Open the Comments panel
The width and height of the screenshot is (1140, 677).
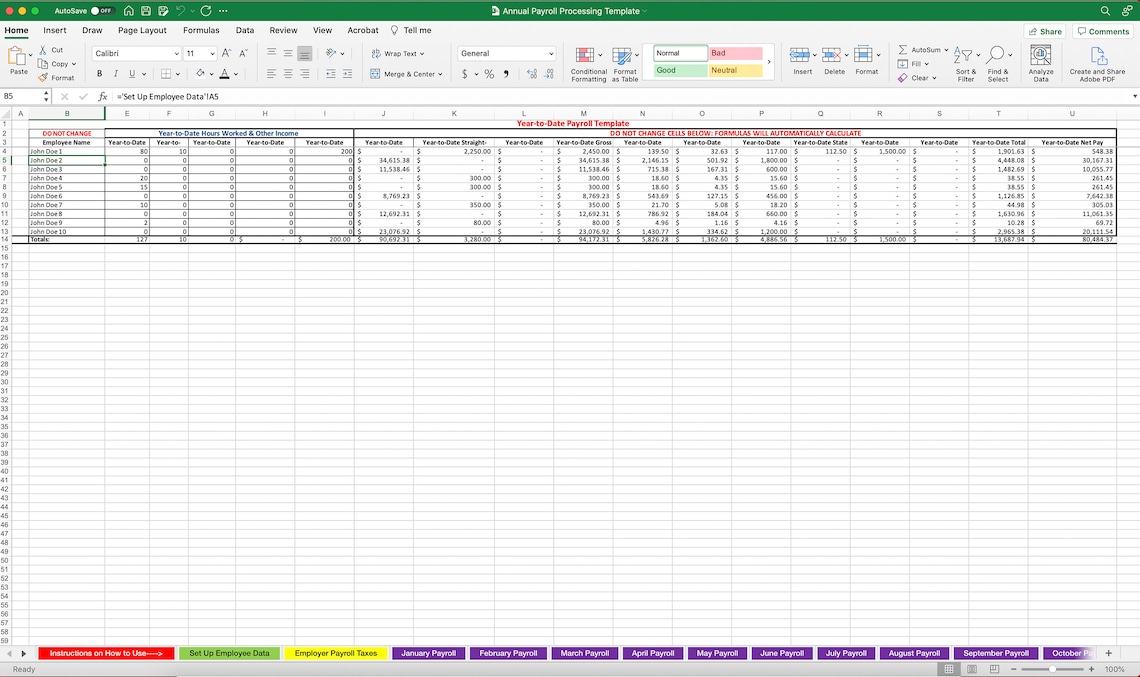coord(1102,31)
